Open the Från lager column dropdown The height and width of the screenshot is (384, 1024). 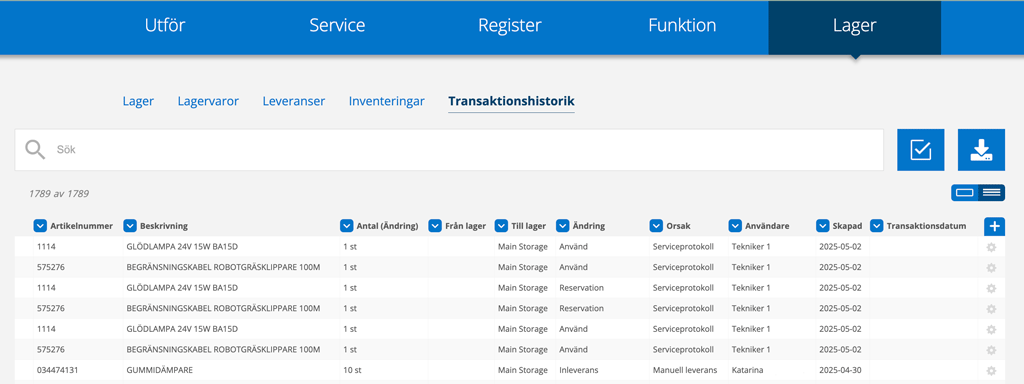pyautogui.click(x=435, y=226)
